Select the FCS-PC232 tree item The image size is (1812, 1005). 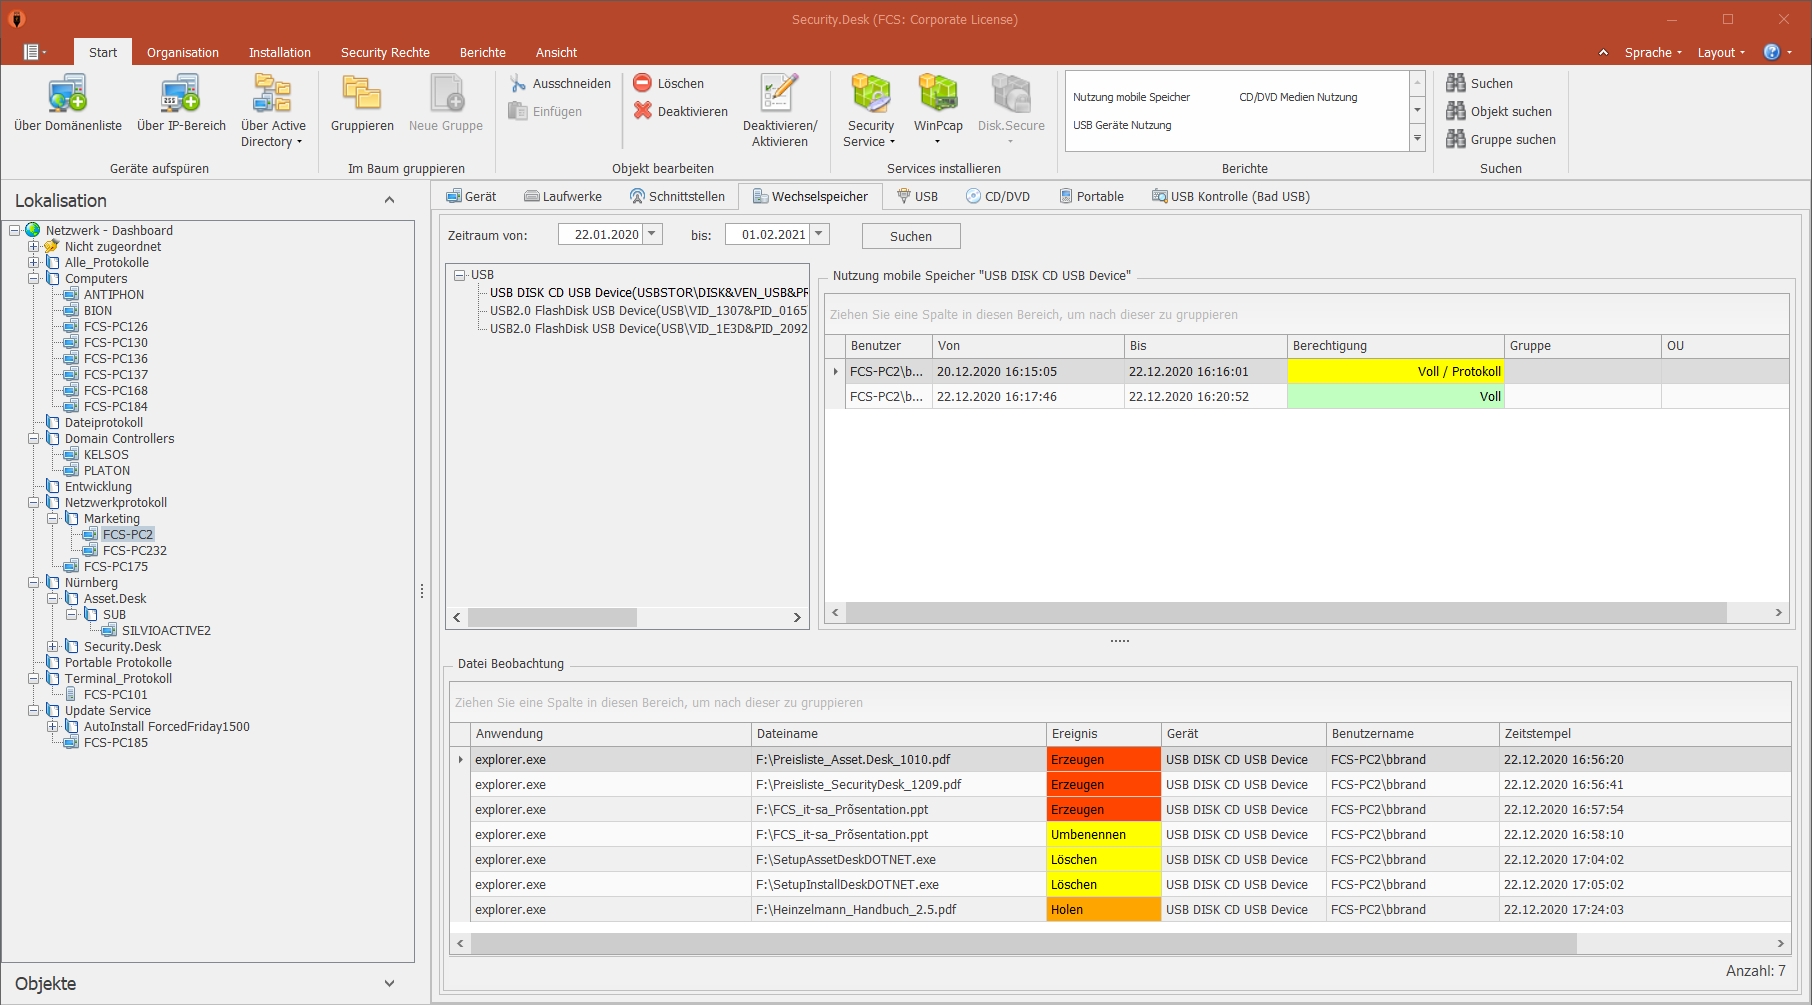pyautogui.click(x=134, y=551)
